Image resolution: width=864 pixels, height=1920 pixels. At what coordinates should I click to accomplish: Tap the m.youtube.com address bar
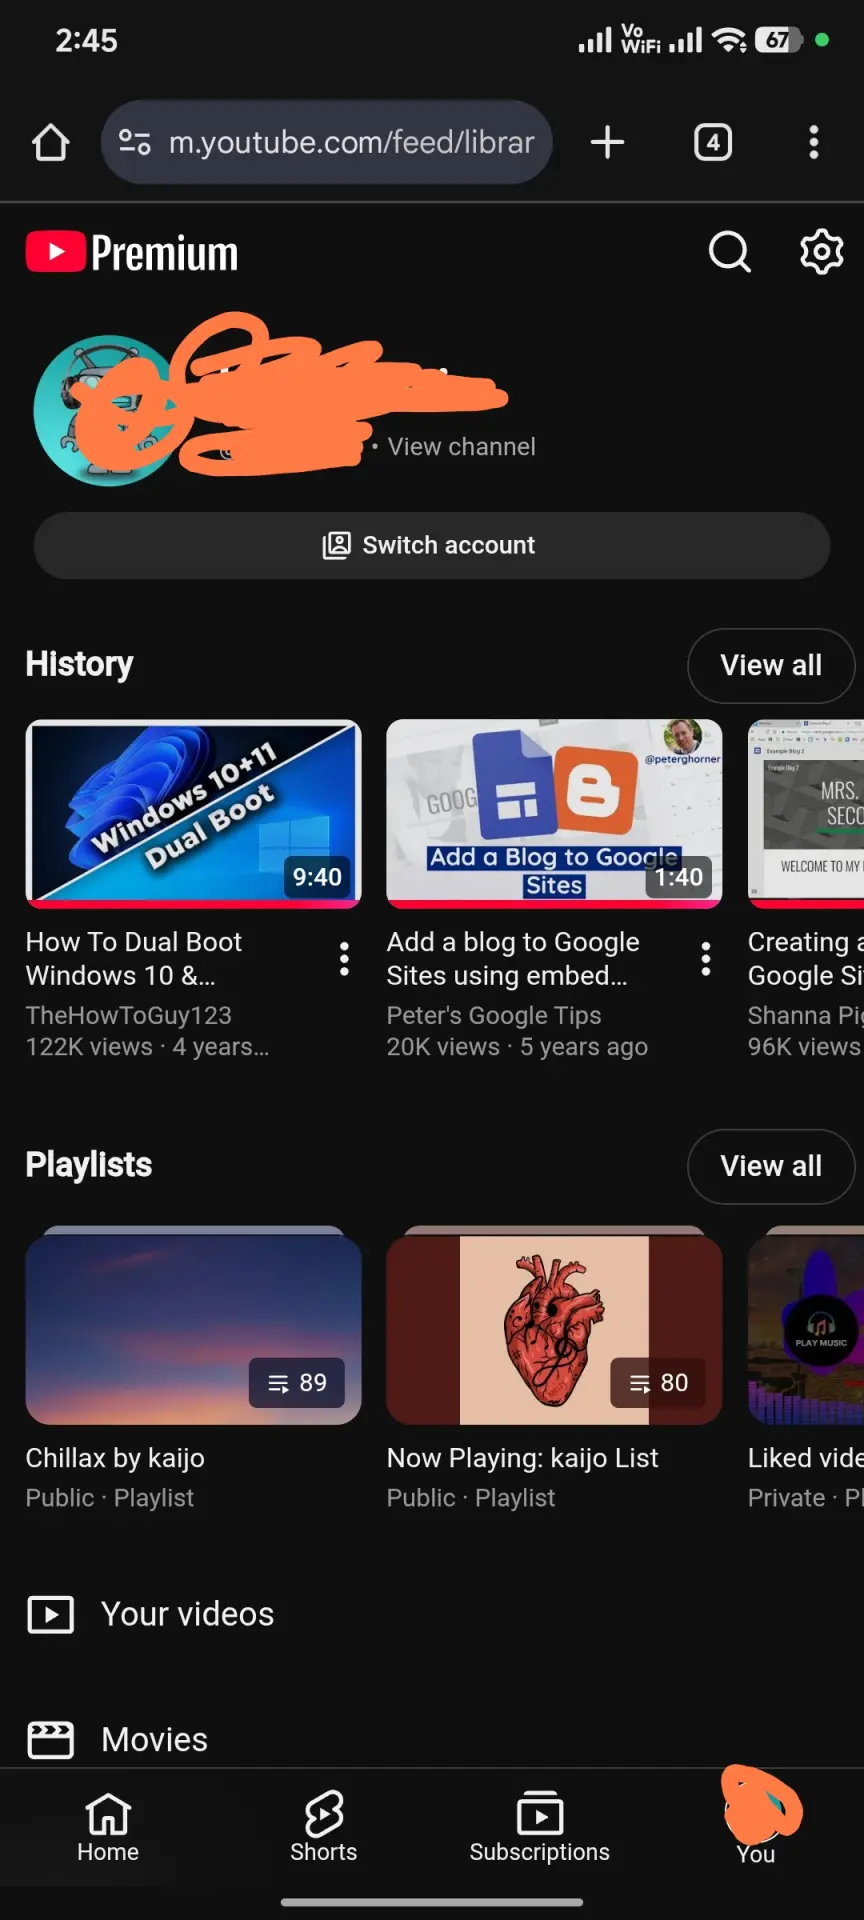point(326,142)
